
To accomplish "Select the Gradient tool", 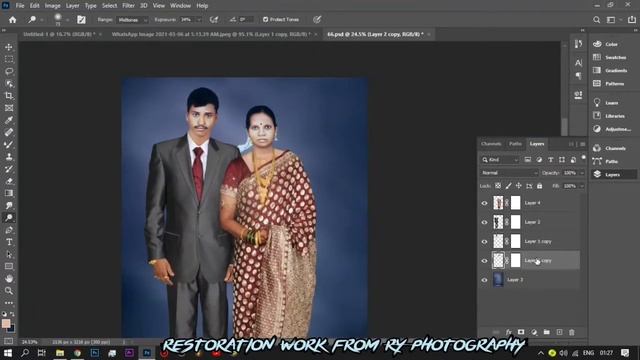I will [x=9, y=193].
